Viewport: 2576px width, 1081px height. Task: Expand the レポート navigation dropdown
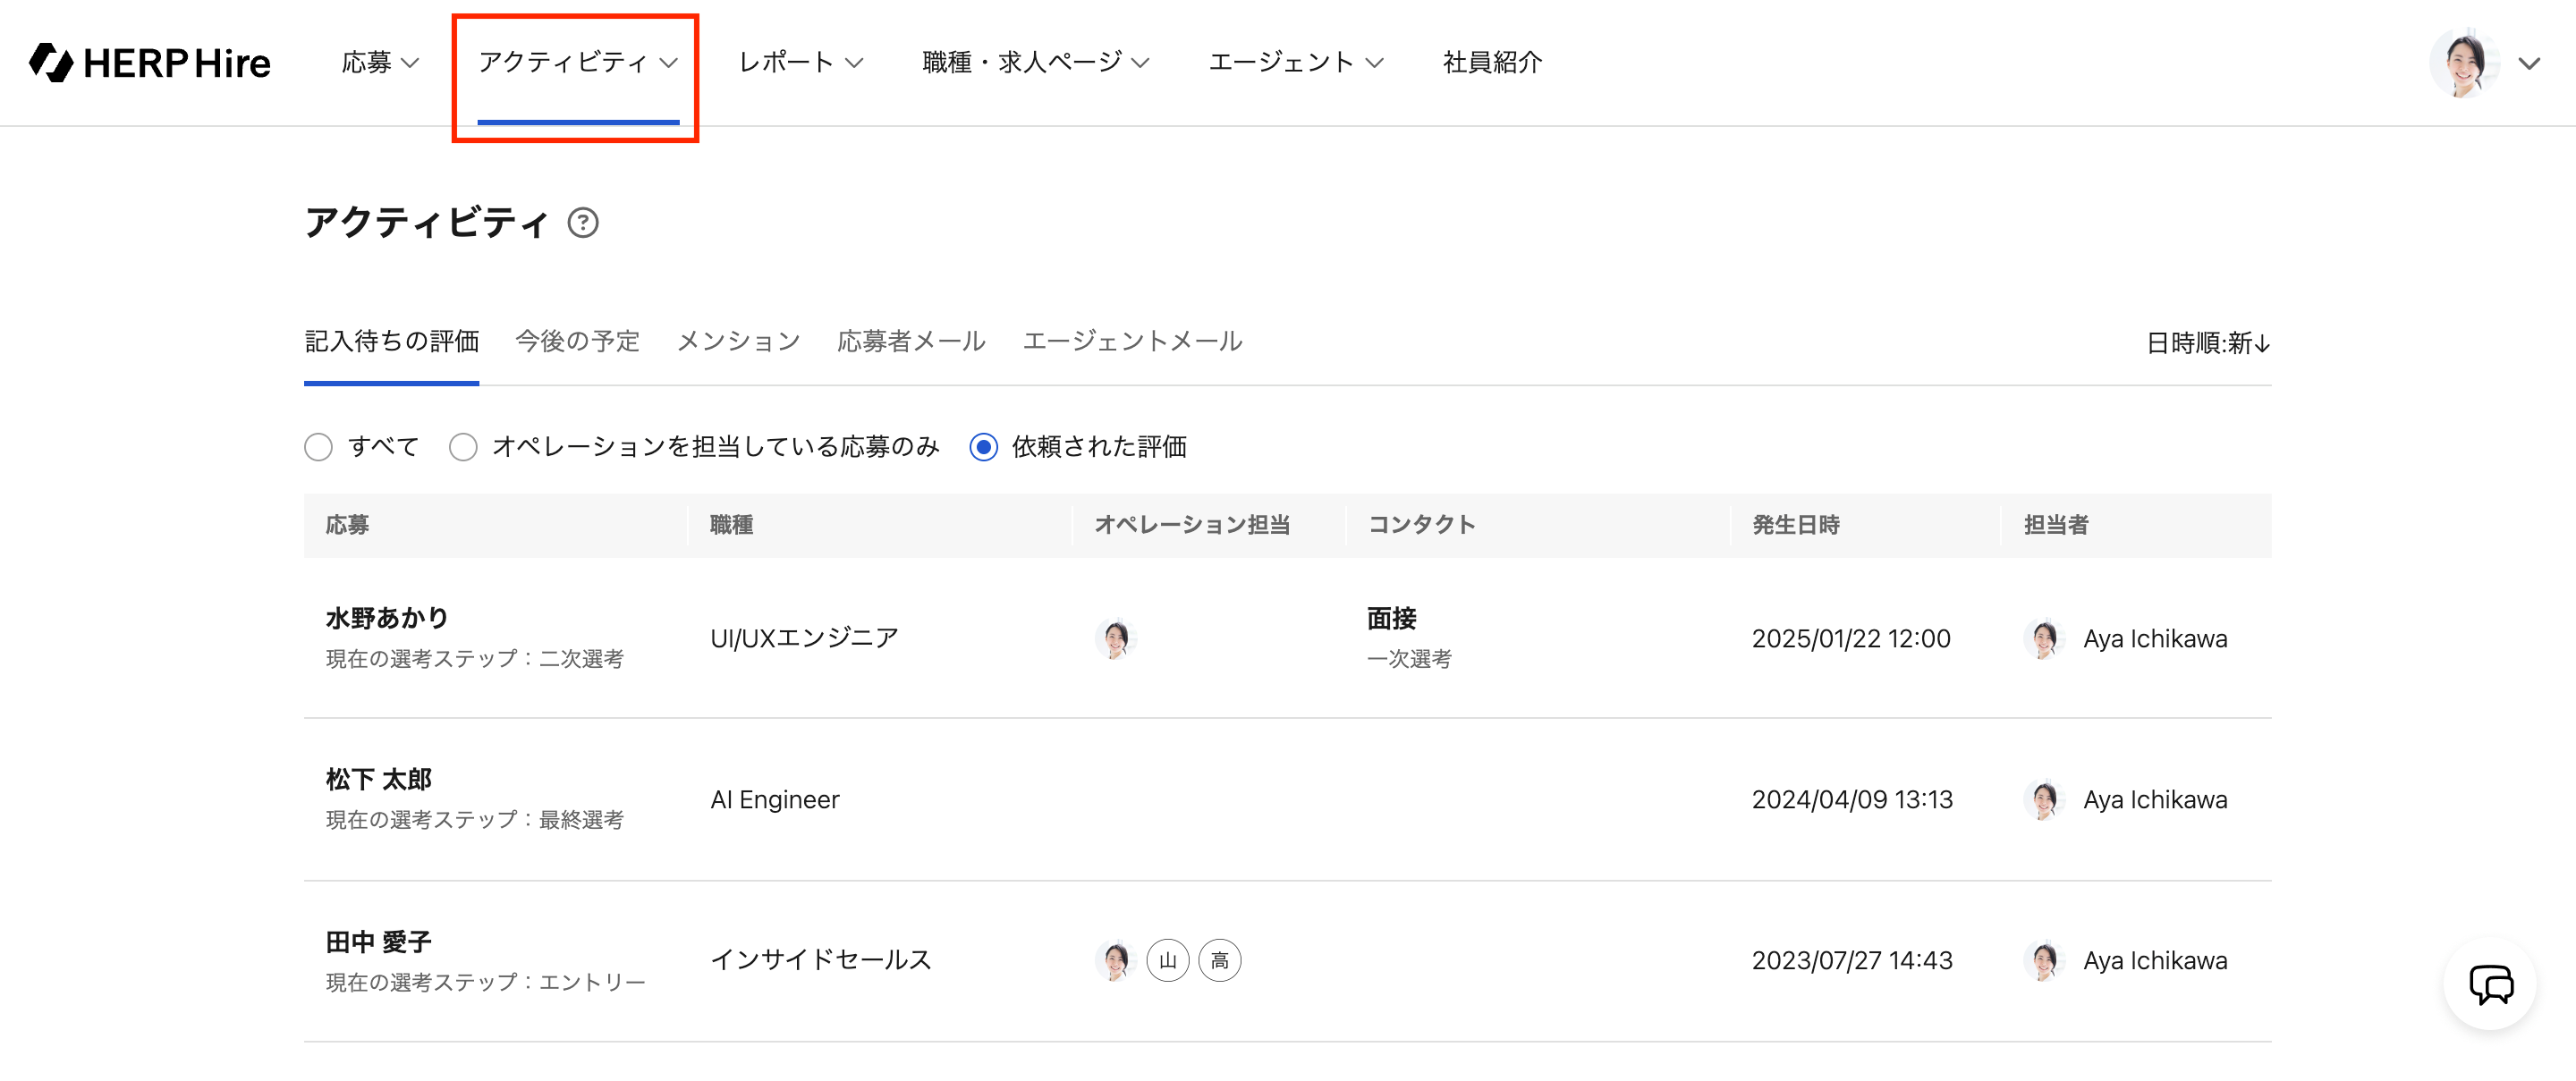coord(800,62)
